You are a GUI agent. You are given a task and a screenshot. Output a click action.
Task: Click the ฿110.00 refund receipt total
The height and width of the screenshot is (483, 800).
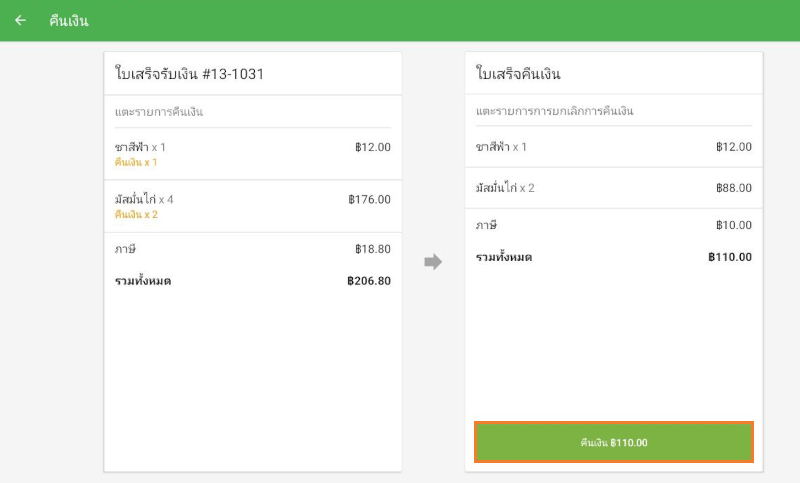(x=729, y=257)
